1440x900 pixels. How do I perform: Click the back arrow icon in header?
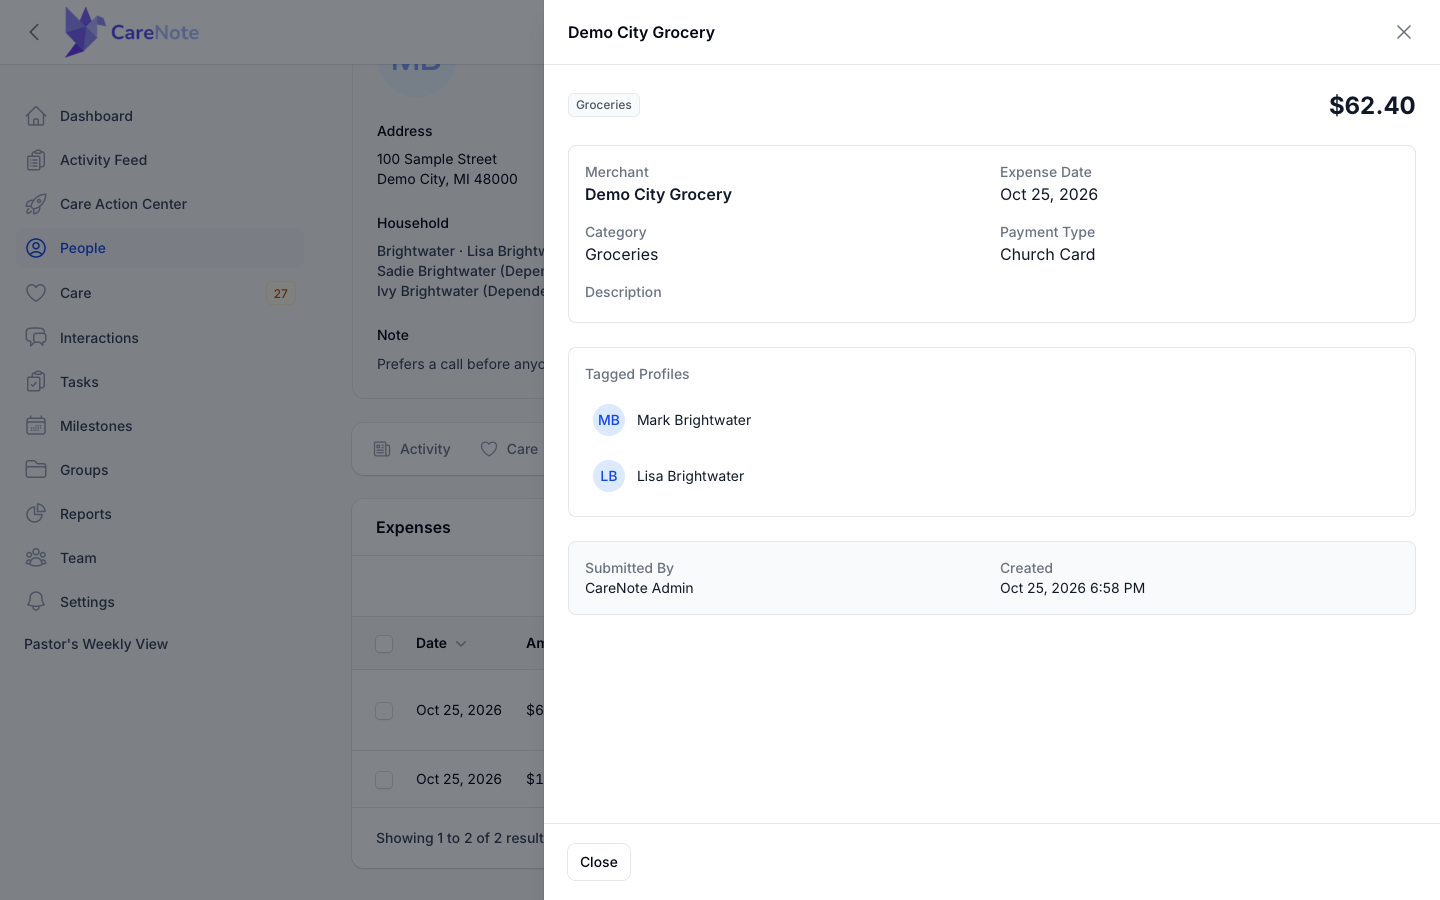tap(35, 32)
